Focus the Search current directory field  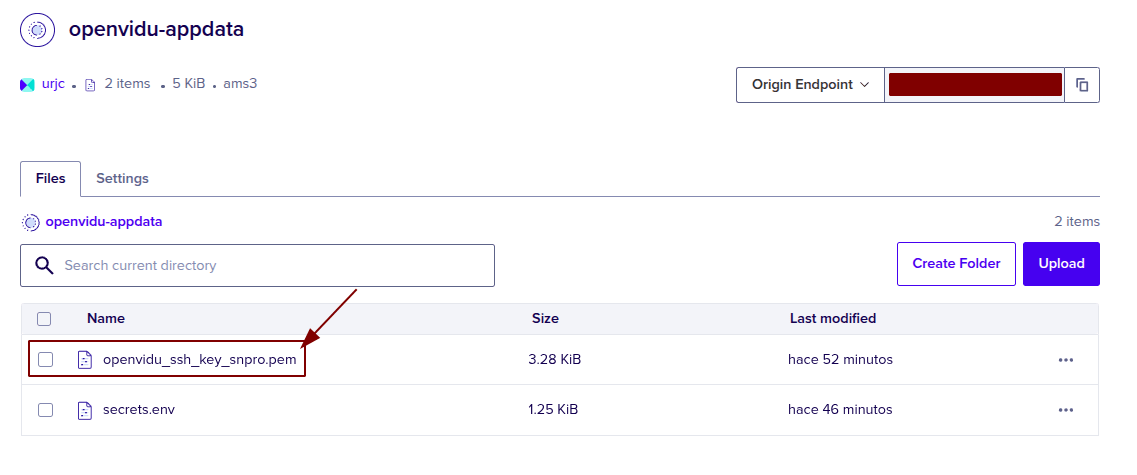coord(270,266)
